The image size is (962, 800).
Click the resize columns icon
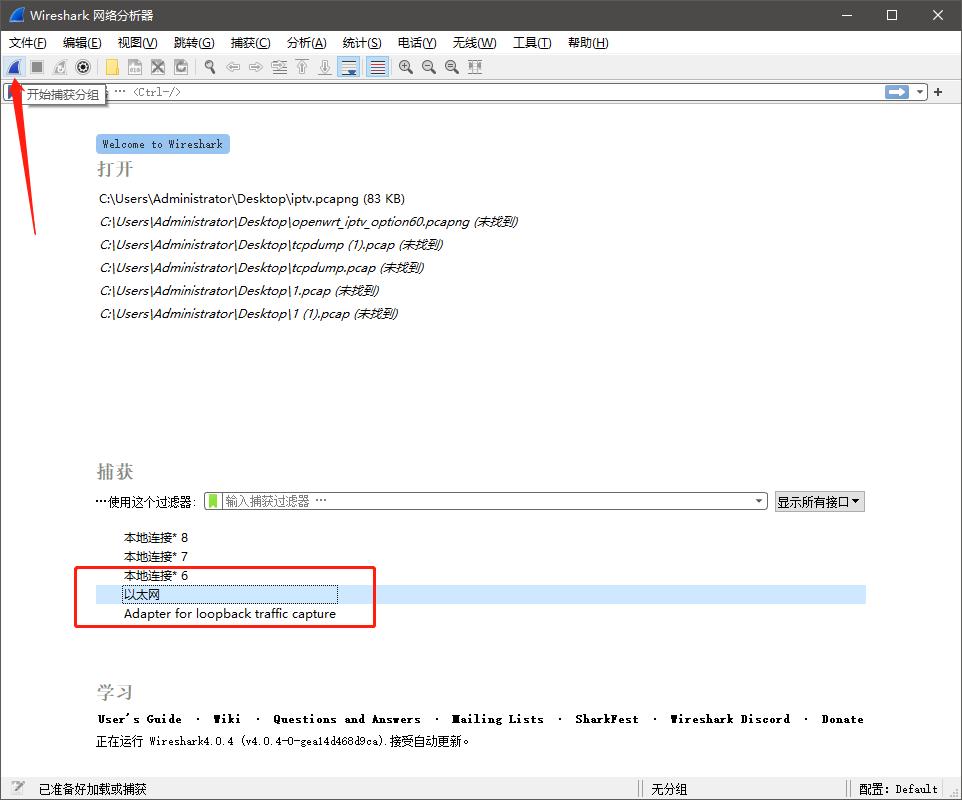(475, 67)
